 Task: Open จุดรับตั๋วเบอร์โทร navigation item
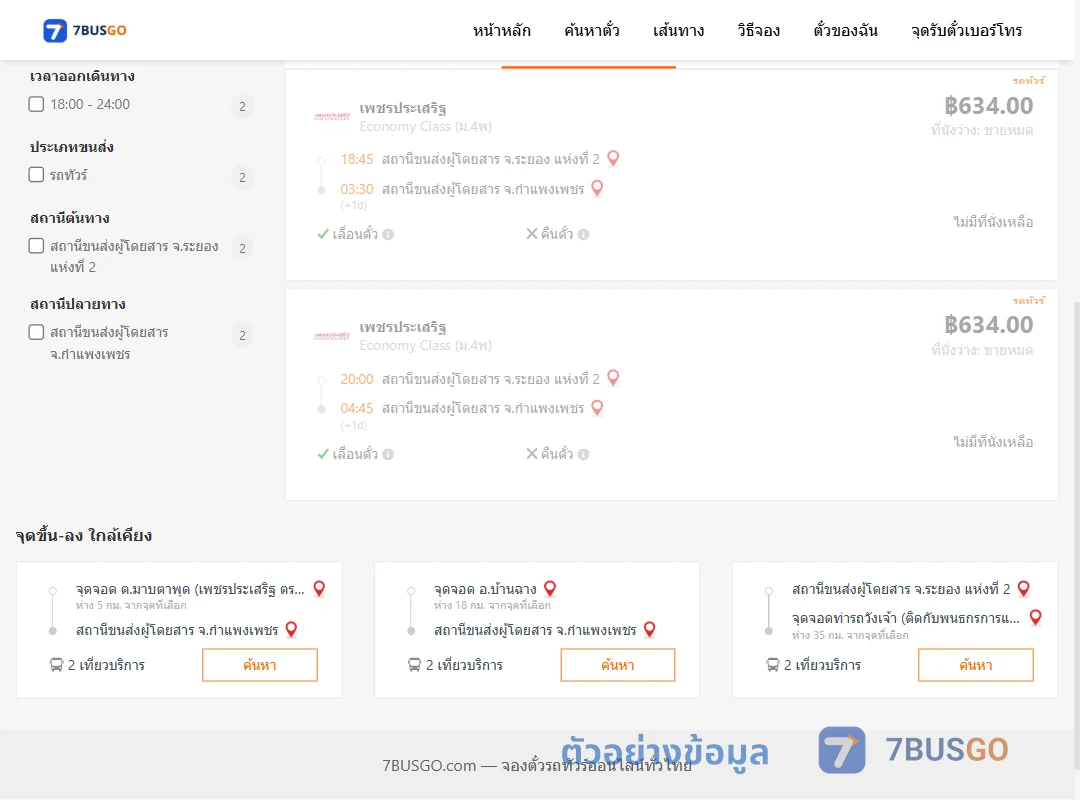(966, 30)
